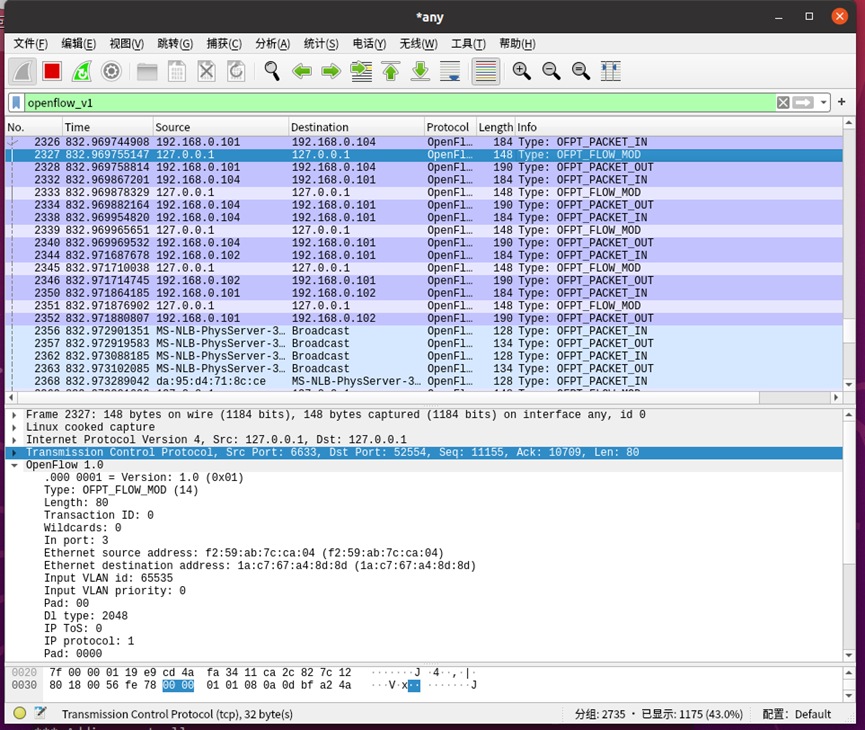Image resolution: width=865 pixels, height=730 pixels.
Task: Open the 分析(A) menu
Action: 272,44
